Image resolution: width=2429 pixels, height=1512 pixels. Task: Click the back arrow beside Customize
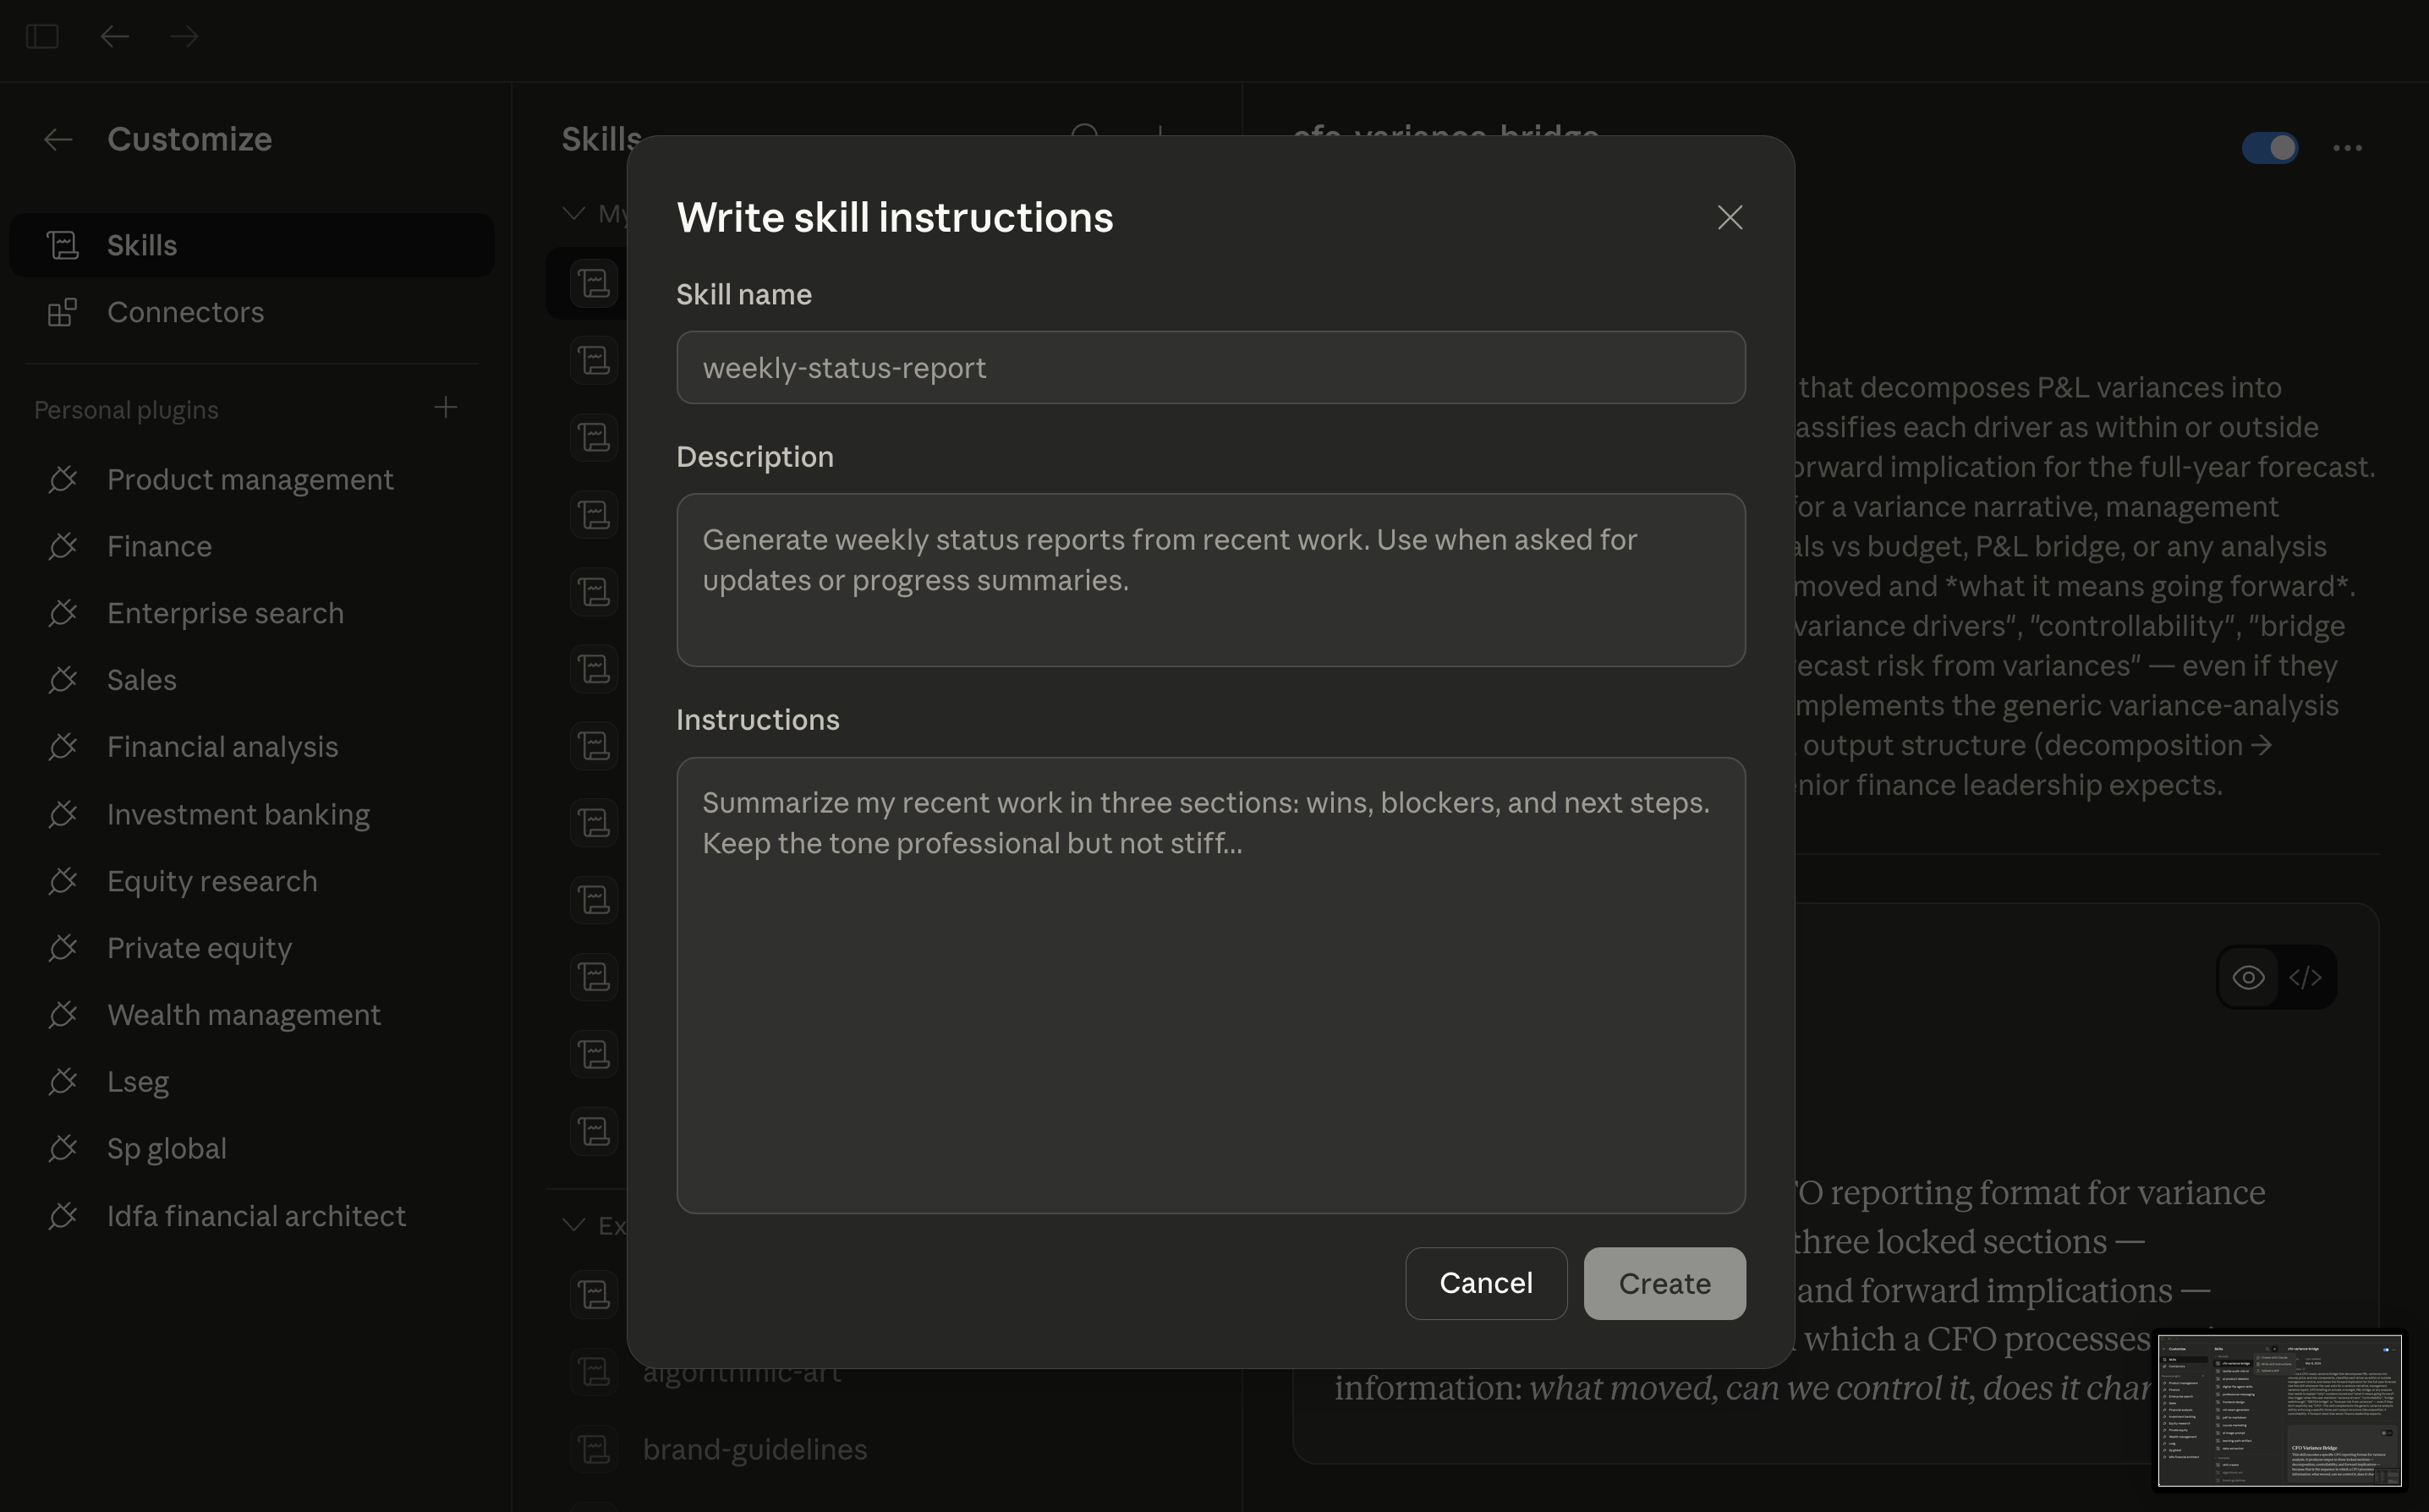click(58, 140)
